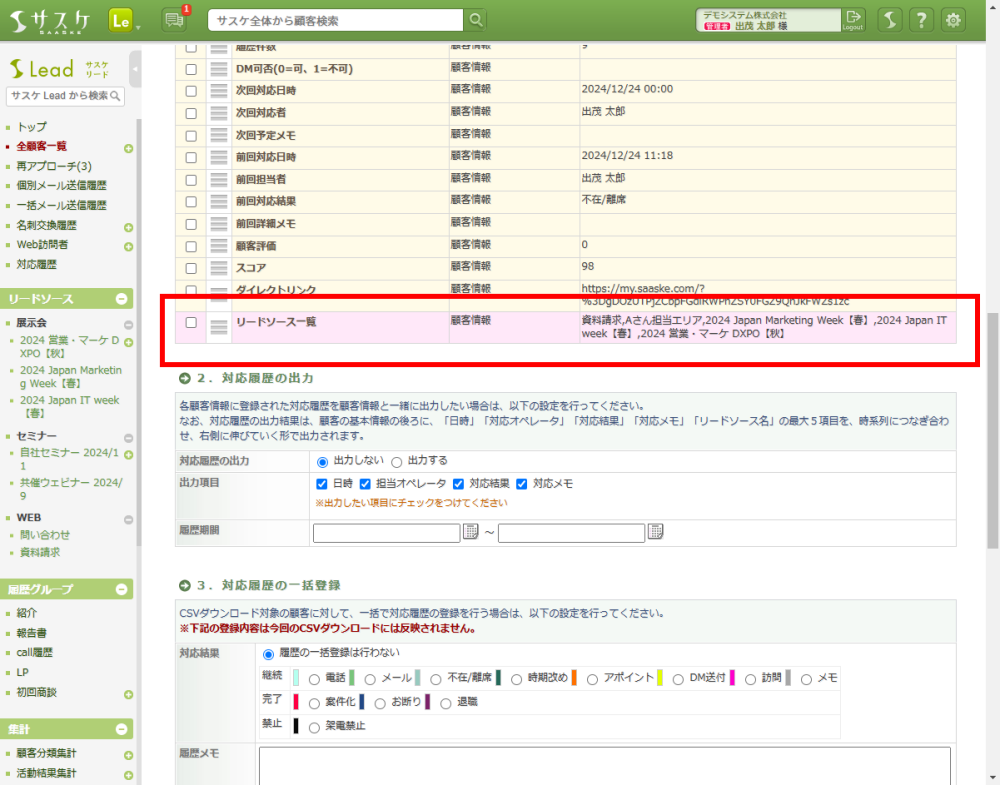This screenshot has width=1000, height=785.
Task: Open 再アプローチ(3) in sidebar menu
Action: [54, 166]
